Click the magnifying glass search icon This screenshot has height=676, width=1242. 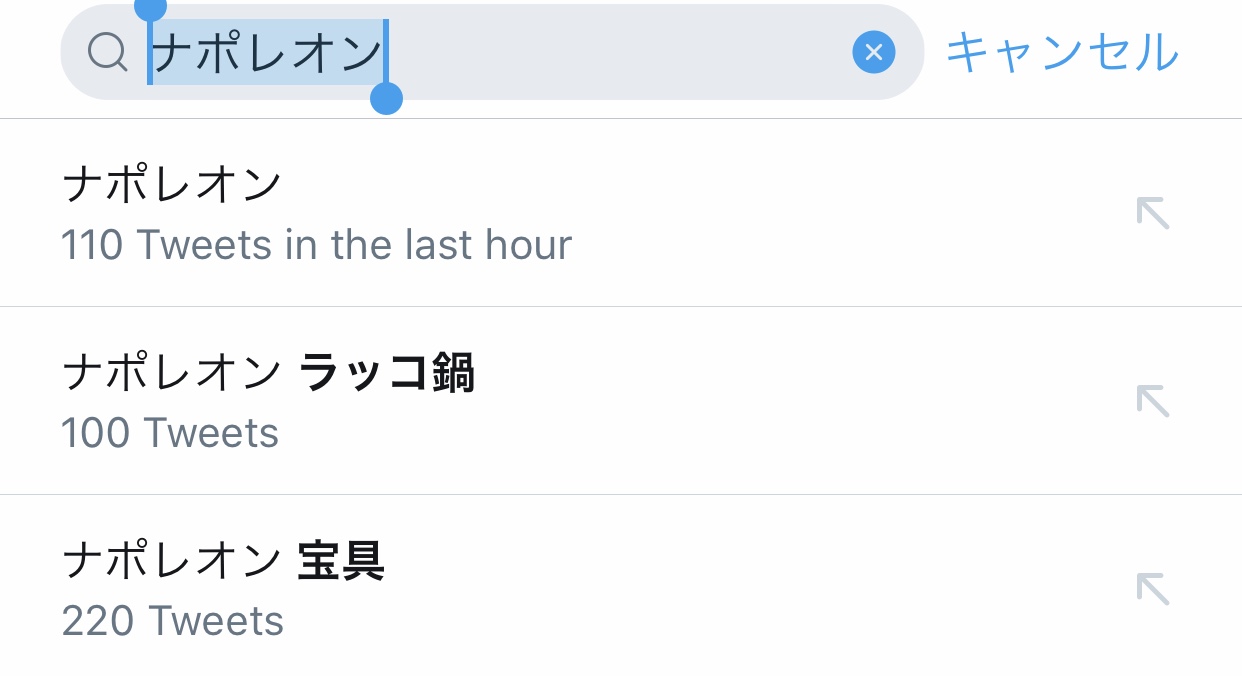pyautogui.click(x=107, y=51)
